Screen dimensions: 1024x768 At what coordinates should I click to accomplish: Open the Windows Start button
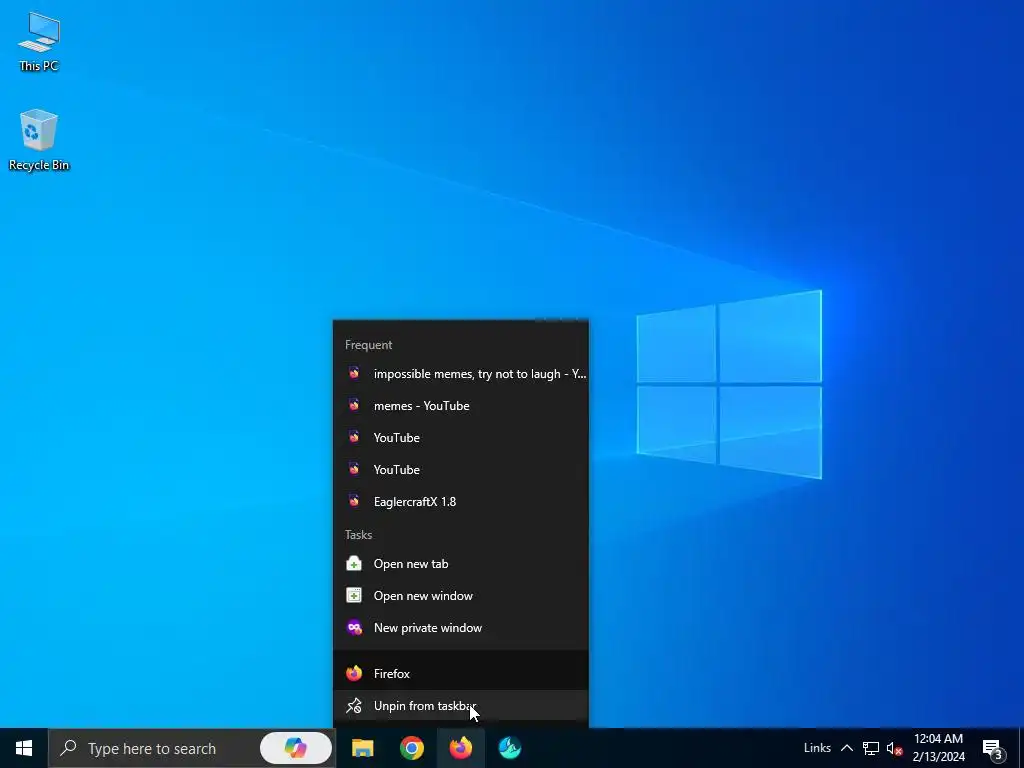click(x=24, y=748)
